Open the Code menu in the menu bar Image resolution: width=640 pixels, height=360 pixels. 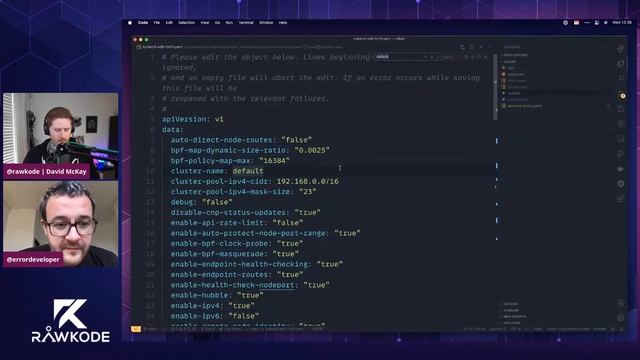[143, 23]
